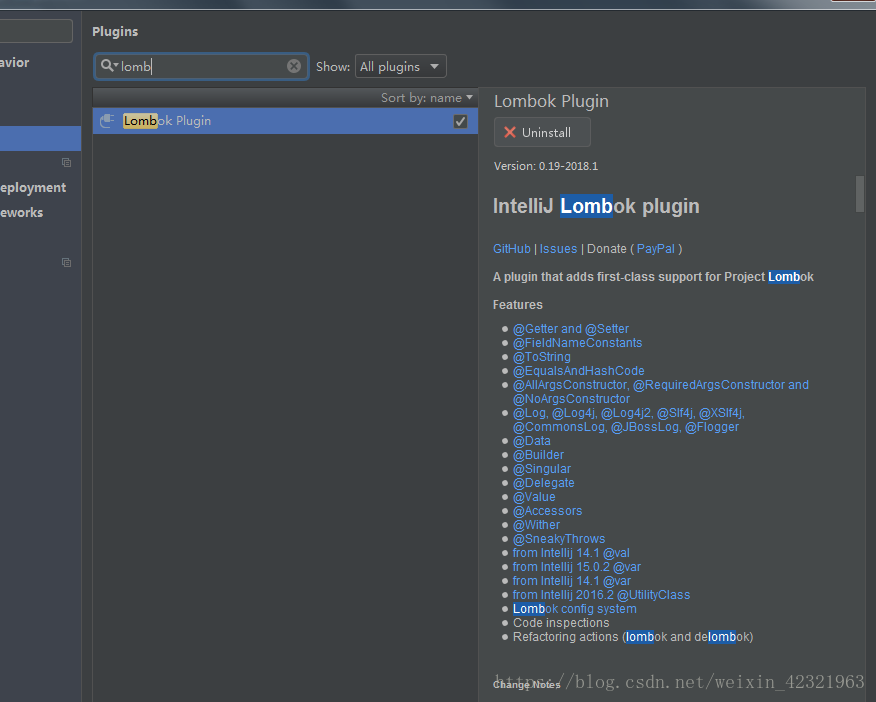Click the Features heading
Viewport: 876px width, 702px height.
(517, 305)
